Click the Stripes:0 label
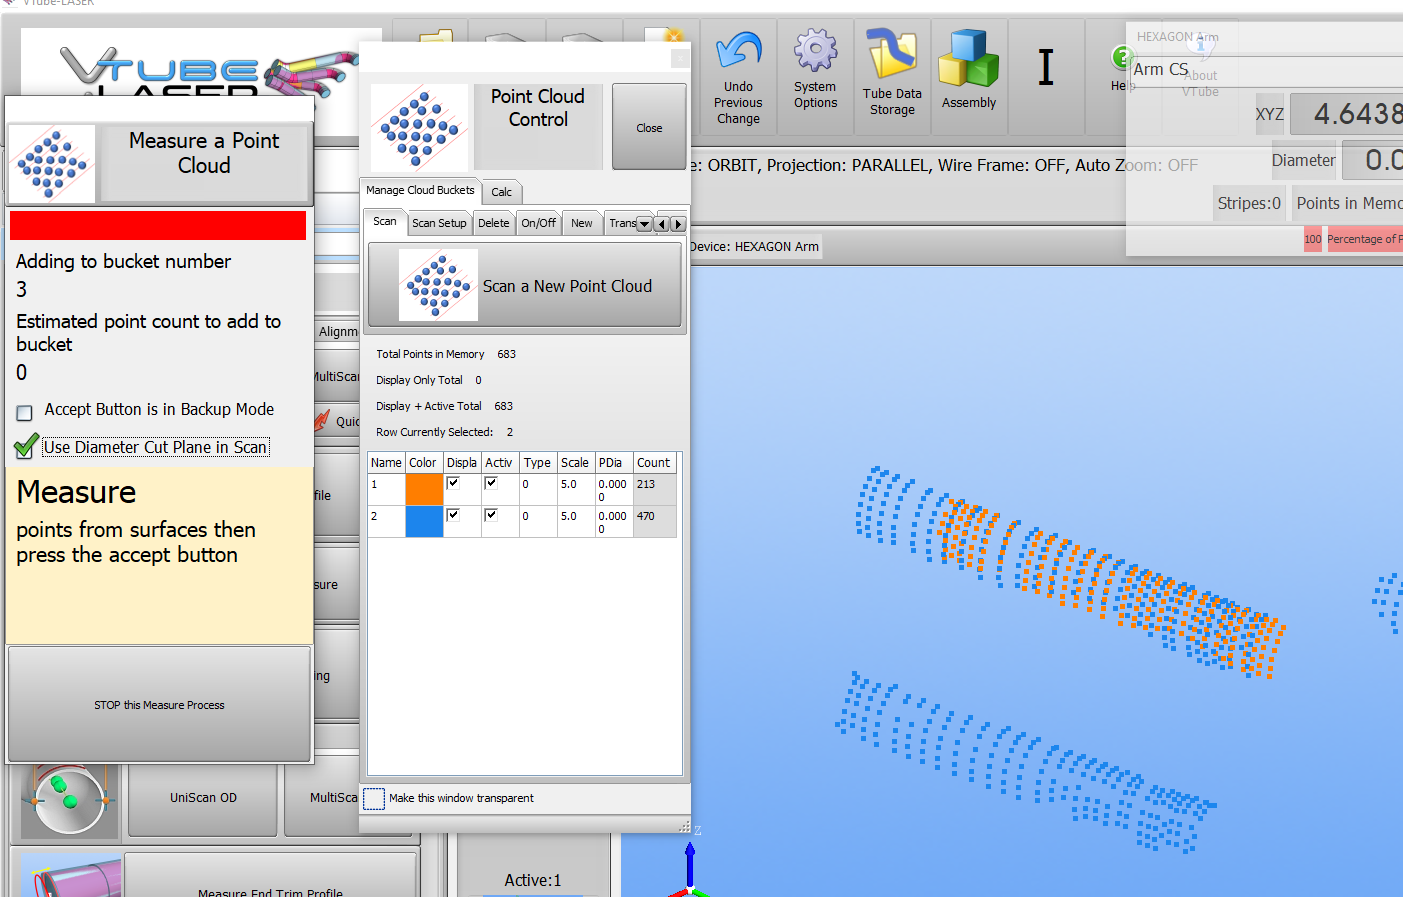Screen dimensions: 1403x897 (1249, 203)
